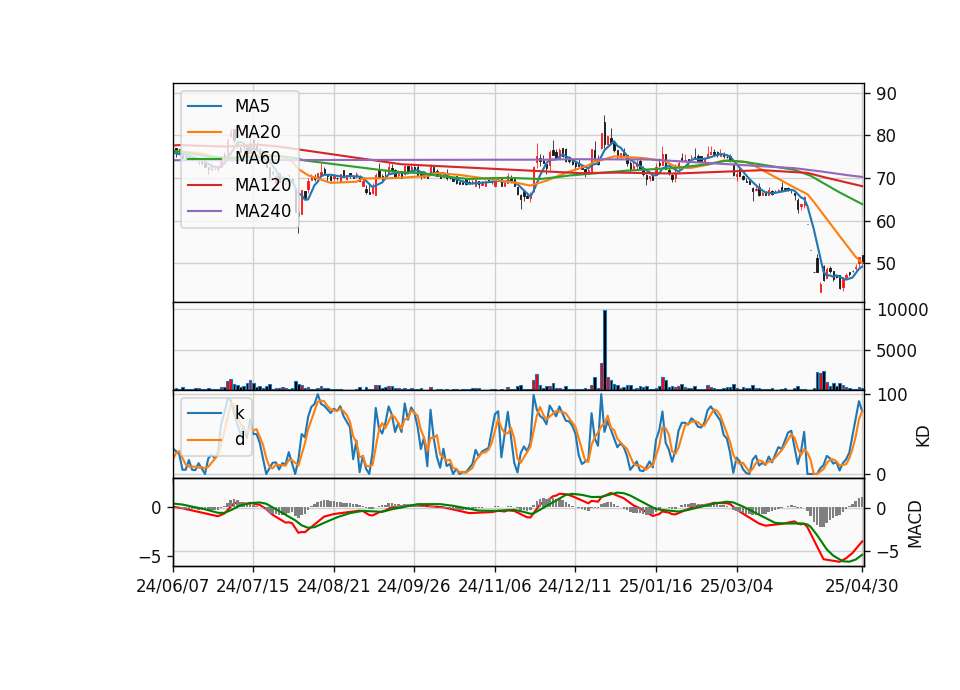Image resolution: width=960 pixels, height=690 pixels.
Task: Click the KD axis title
Action: tap(922, 436)
